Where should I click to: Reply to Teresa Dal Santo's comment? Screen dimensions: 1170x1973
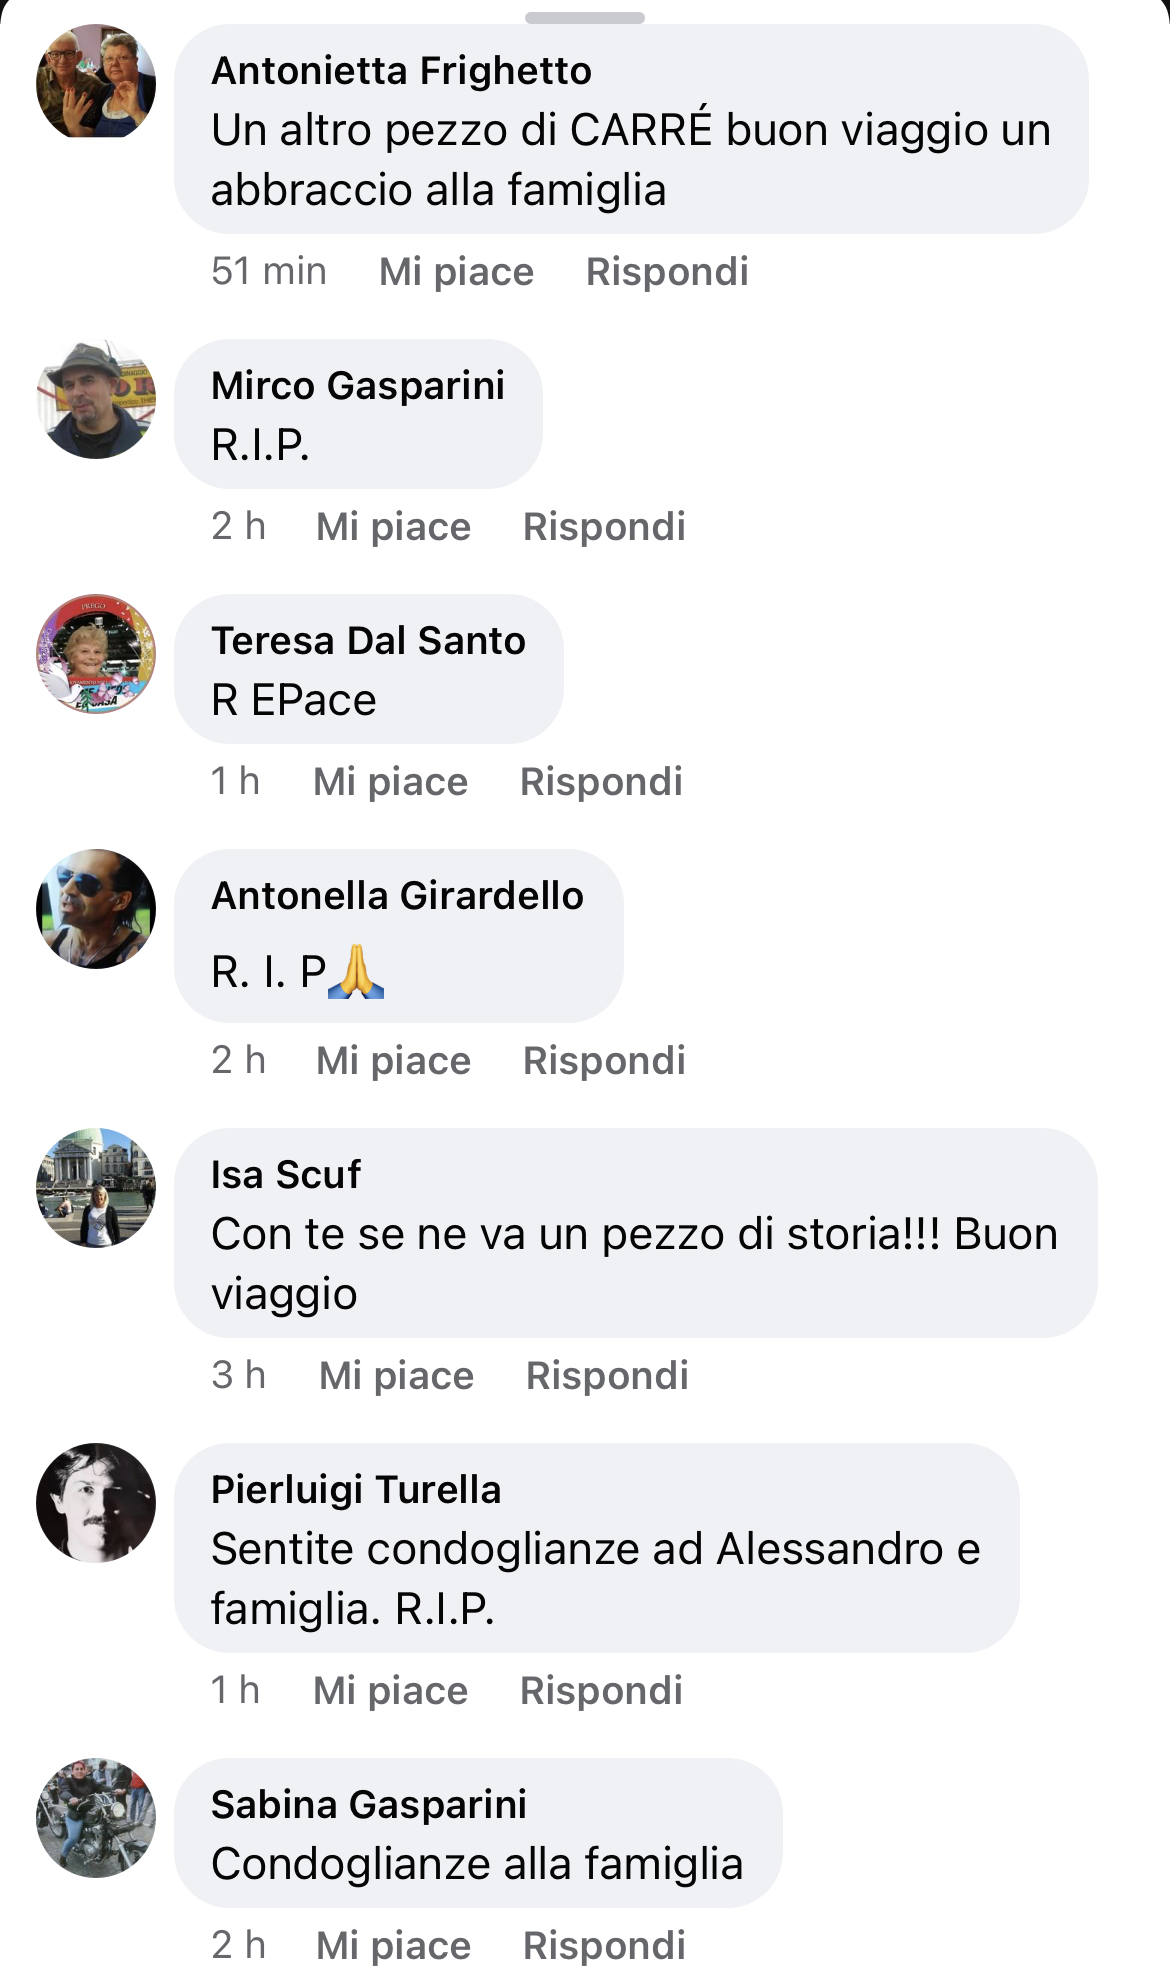601,782
